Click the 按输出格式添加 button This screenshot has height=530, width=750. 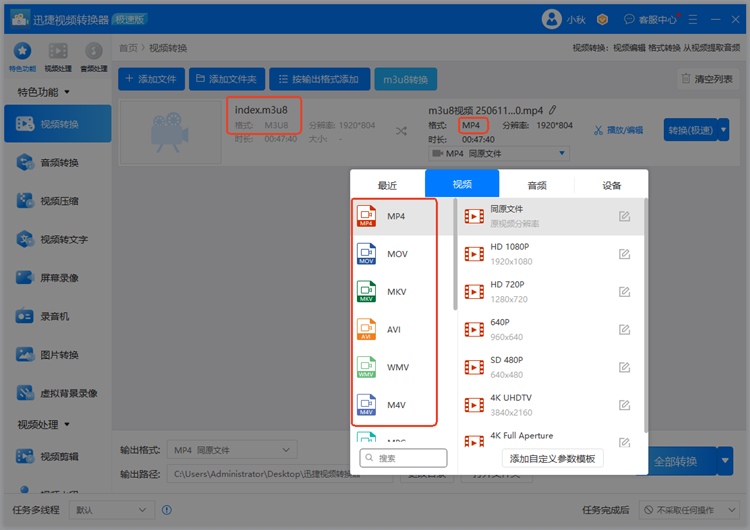click(x=320, y=79)
